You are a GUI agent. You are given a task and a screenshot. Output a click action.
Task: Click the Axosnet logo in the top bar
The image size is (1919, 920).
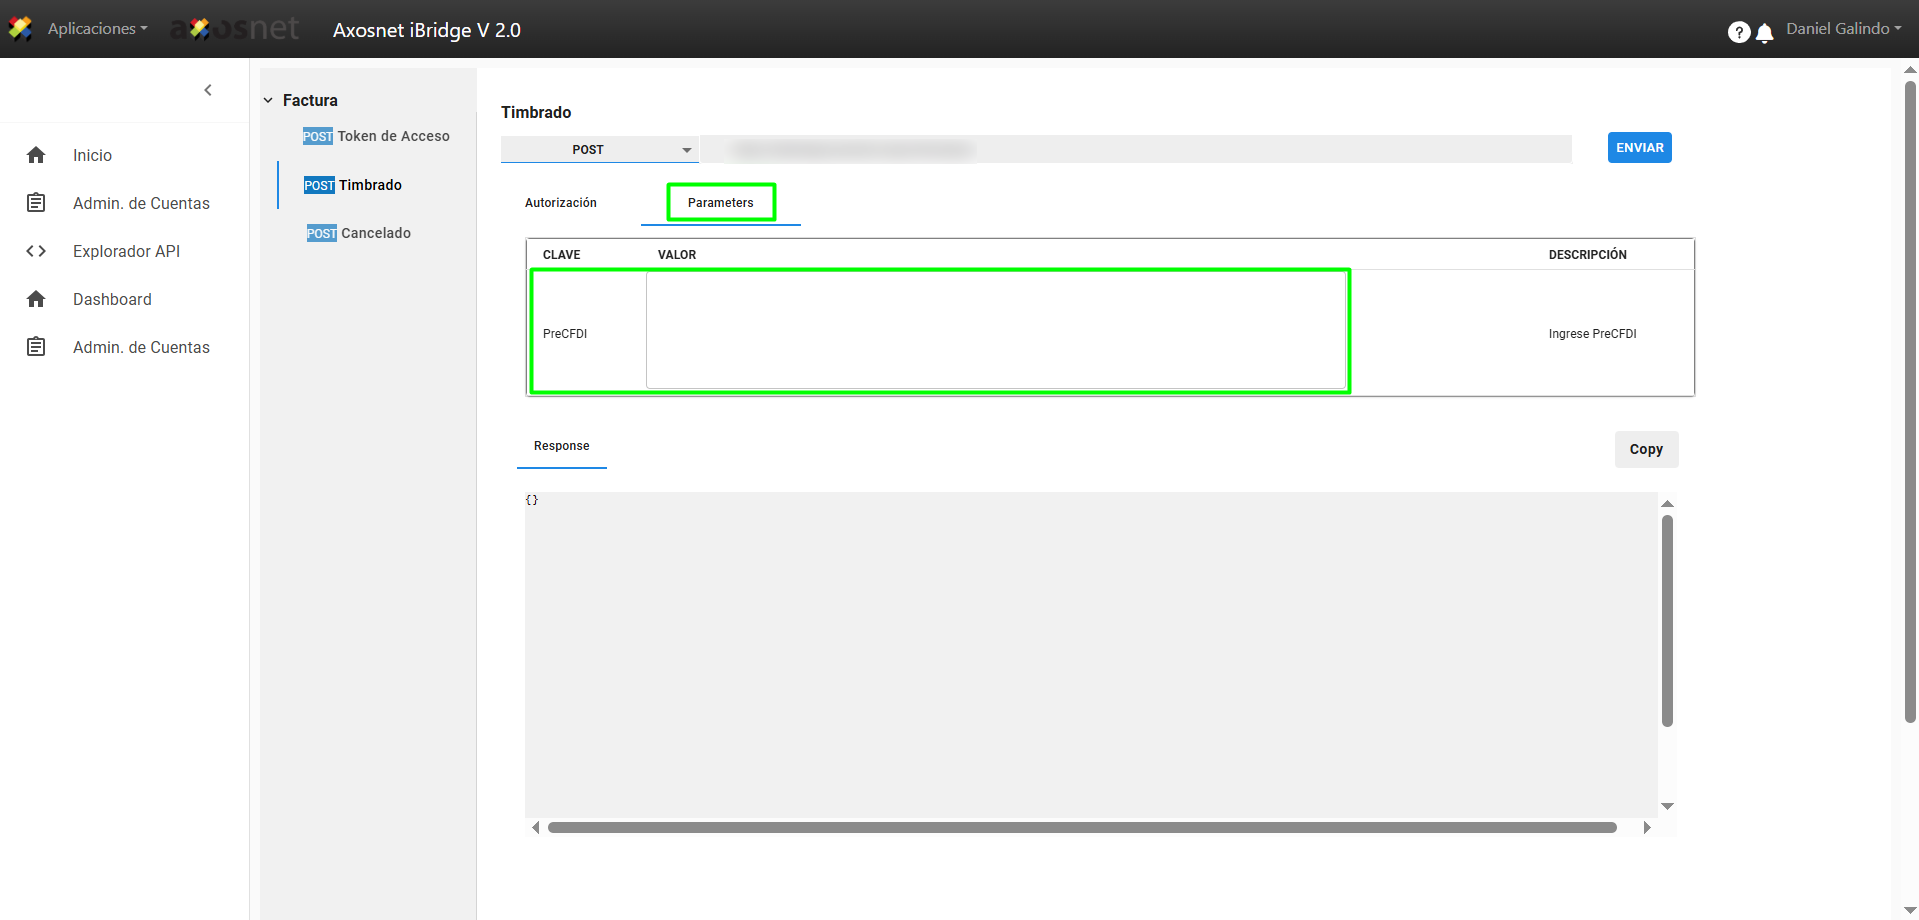pos(236,29)
